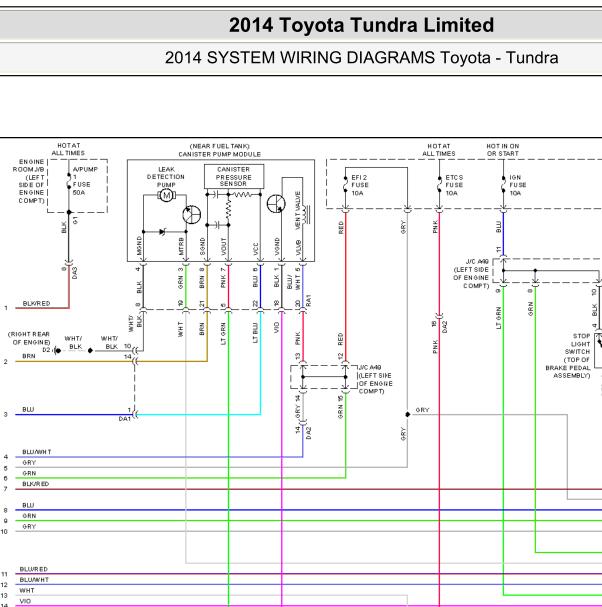The image size is (602, 607).
Task: Click the "(RIGHT REAR OF ENGINE)" ground note
Action: click(x=29, y=338)
